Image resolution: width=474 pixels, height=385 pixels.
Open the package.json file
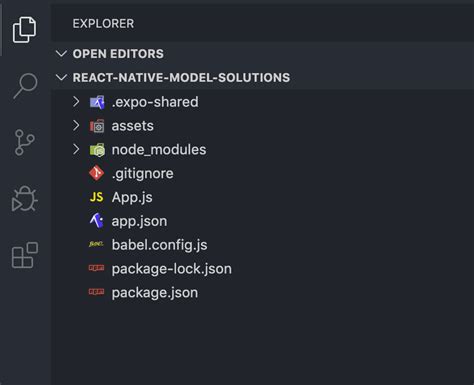(155, 293)
